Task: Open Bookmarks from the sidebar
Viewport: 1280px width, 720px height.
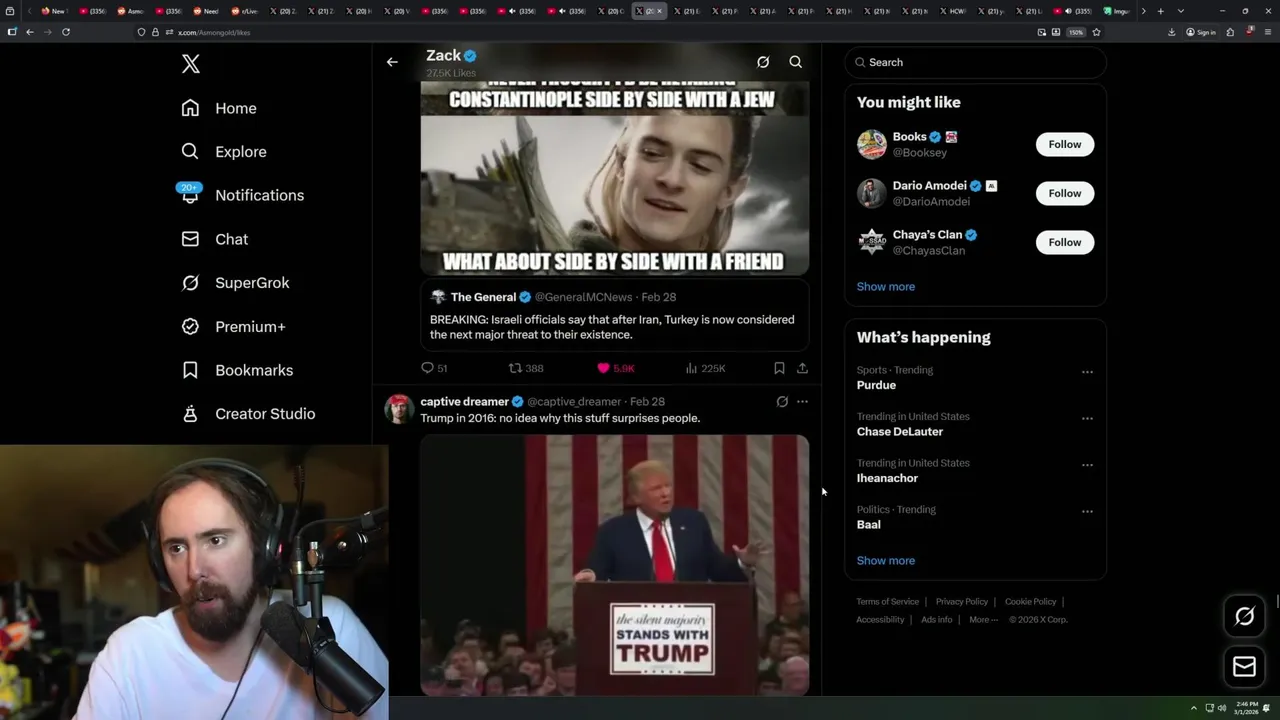Action: click(237, 370)
